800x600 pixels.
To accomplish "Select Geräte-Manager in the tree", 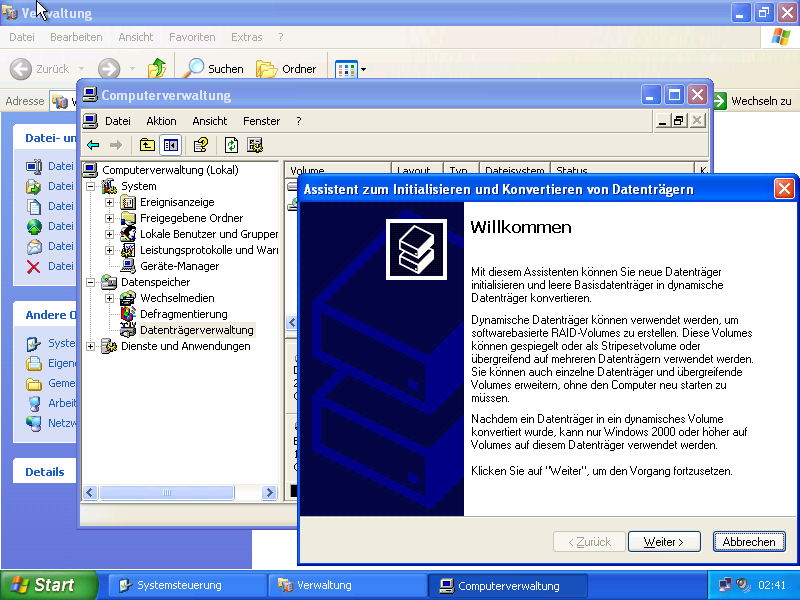I will pos(178,266).
